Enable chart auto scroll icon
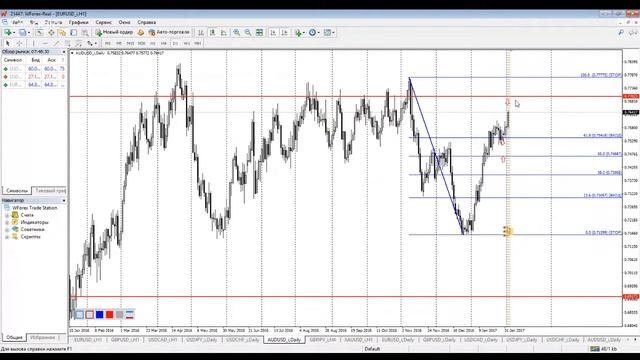The image size is (640, 360). coord(273,32)
